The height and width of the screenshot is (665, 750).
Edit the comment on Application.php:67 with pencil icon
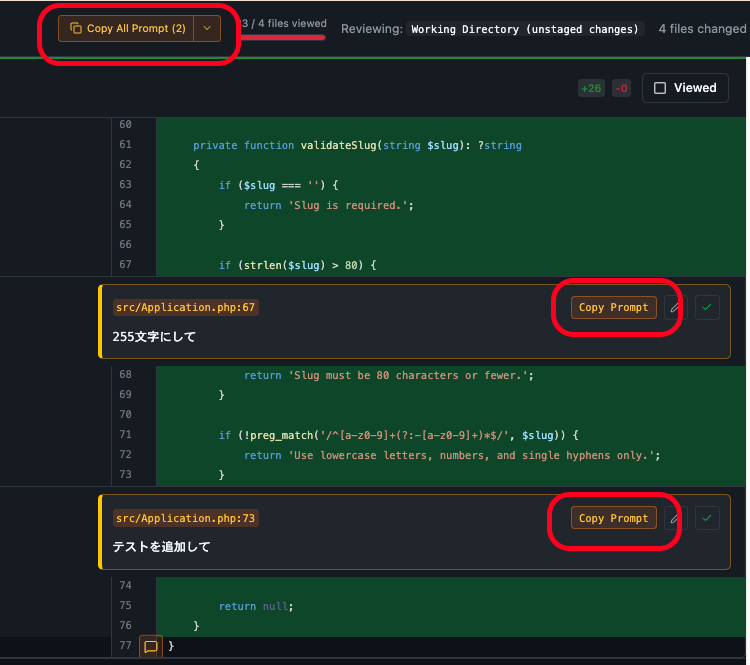tap(675, 308)
